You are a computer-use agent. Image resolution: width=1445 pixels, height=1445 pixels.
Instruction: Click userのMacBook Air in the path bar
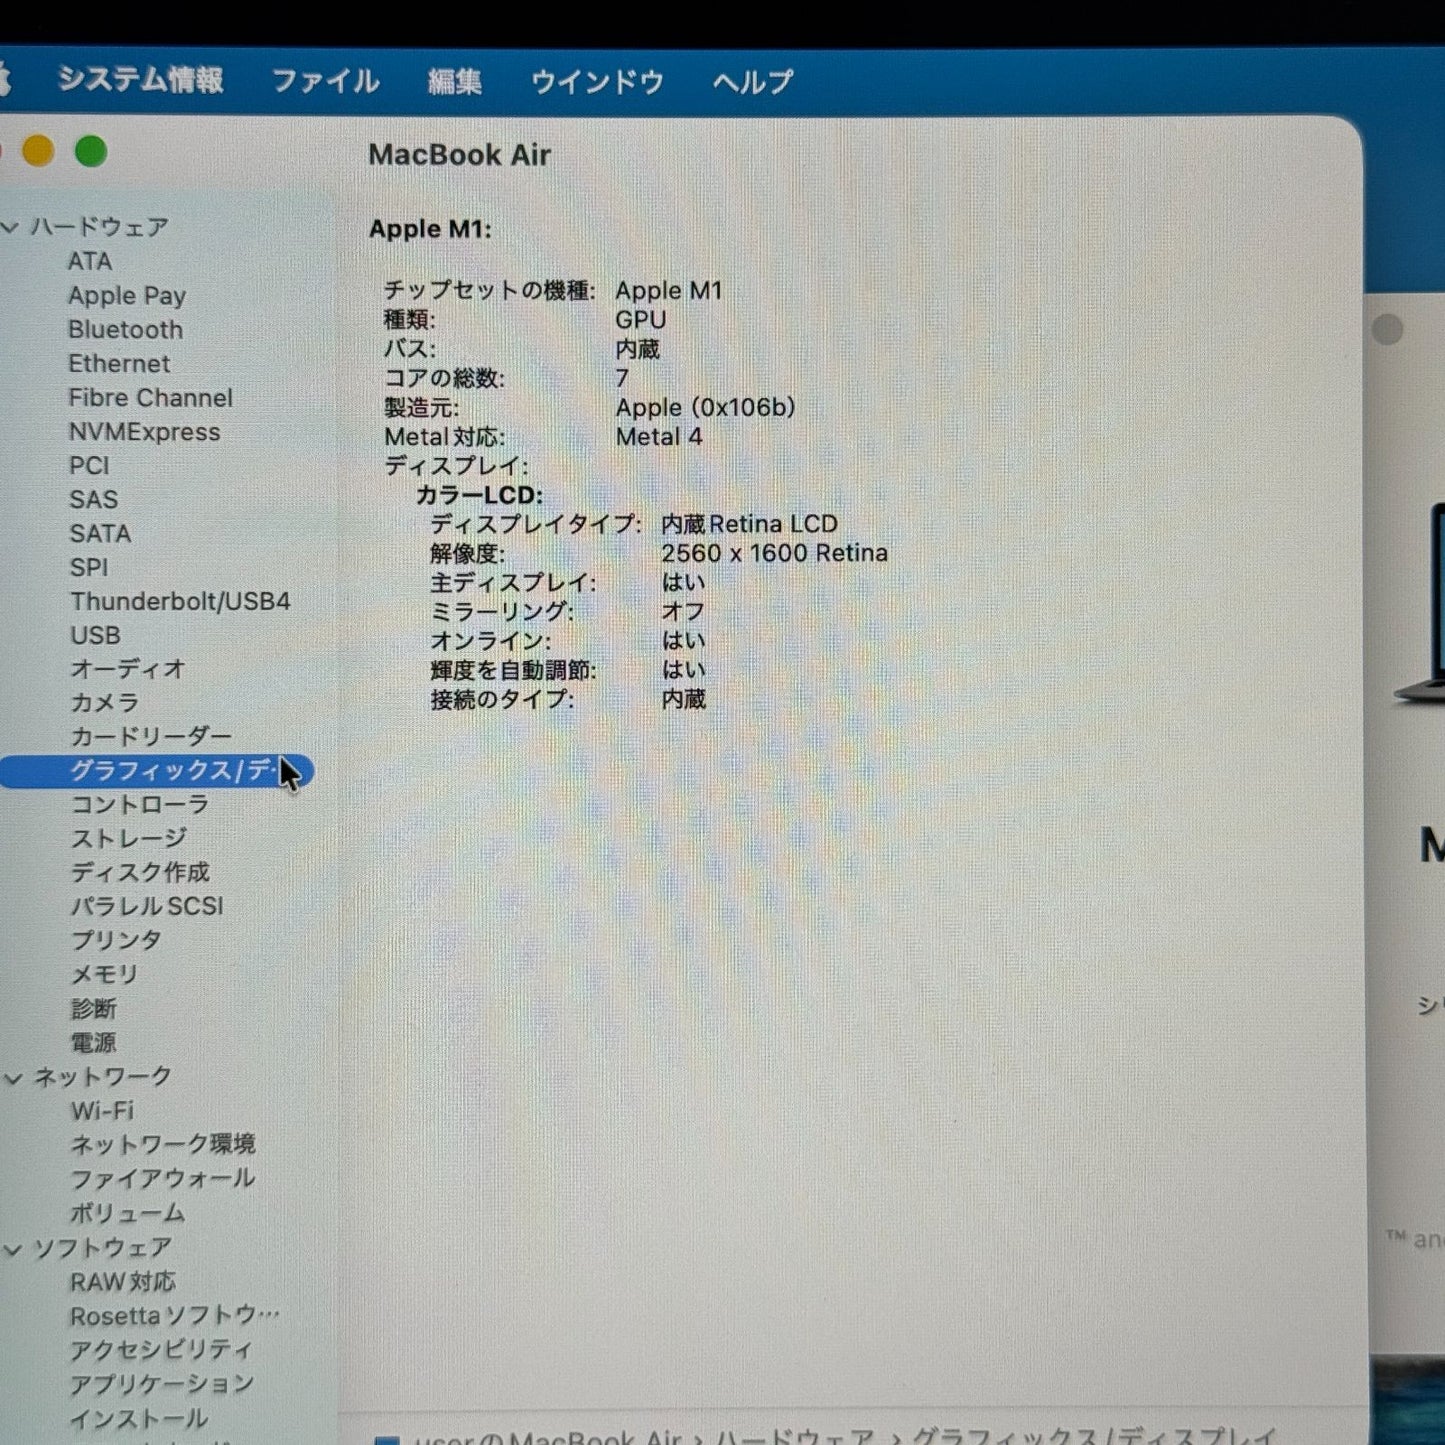[x=547, y=1437]
